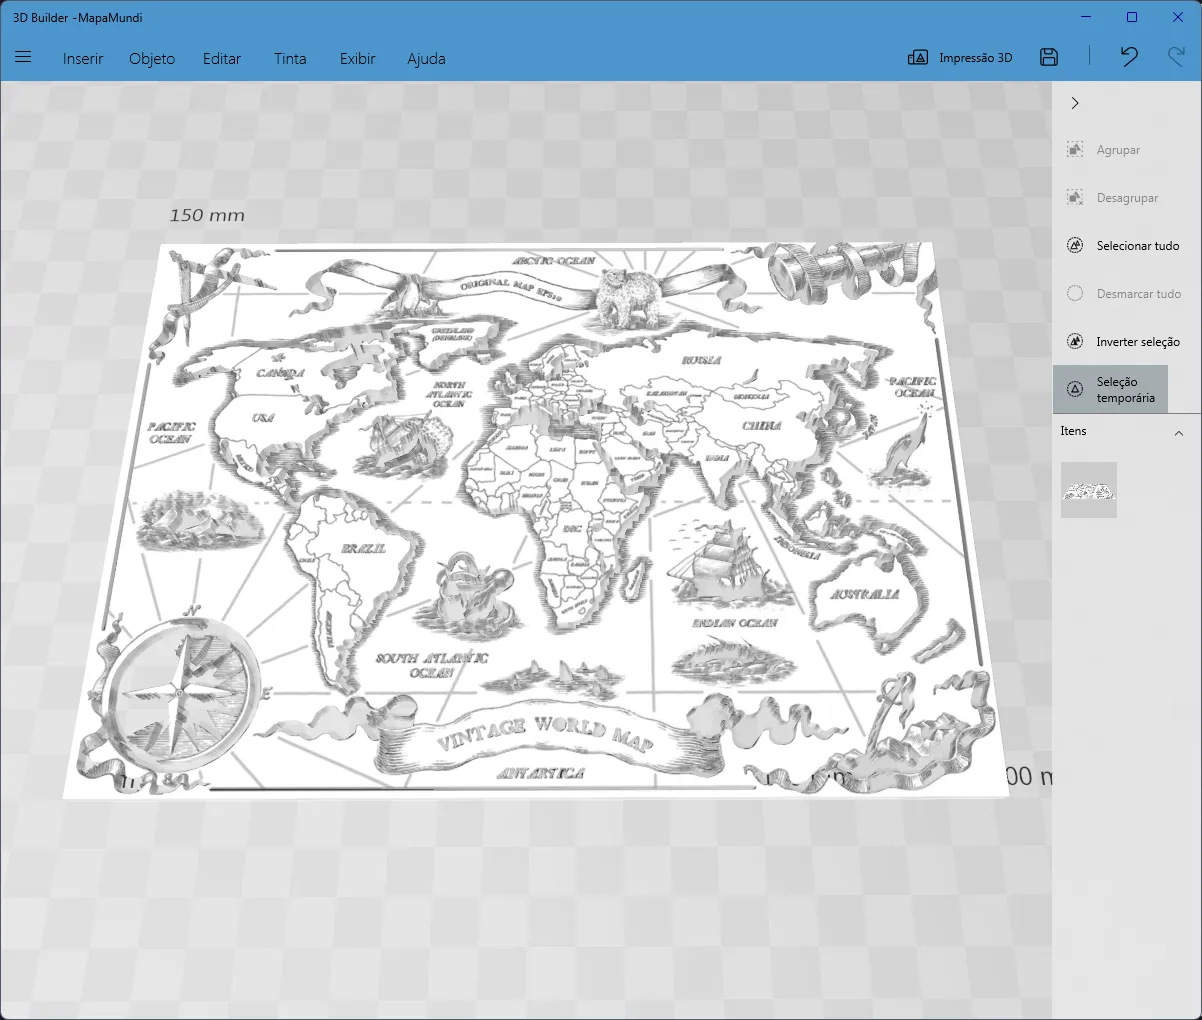This screenshot has width=1202, height=1020.
Task: Click the Agrupar label
Action: [x=1118, y=150]
